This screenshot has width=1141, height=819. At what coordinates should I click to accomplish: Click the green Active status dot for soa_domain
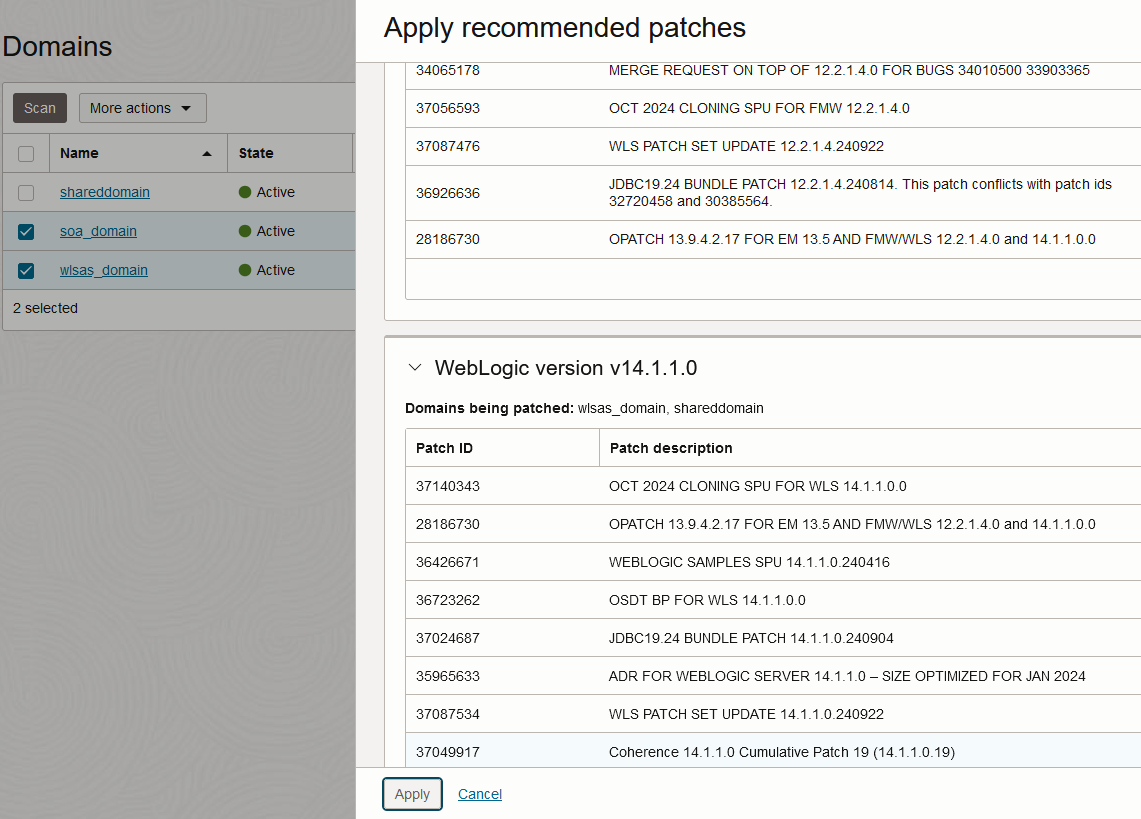click(x=245, y=231)
